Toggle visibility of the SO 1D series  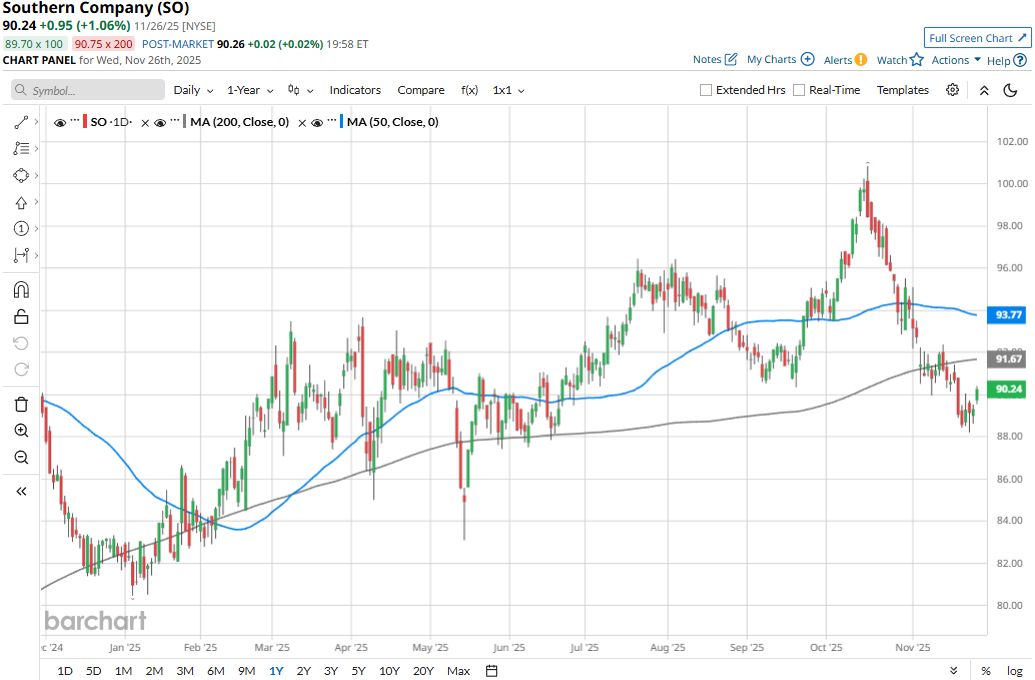pos(60,123)
